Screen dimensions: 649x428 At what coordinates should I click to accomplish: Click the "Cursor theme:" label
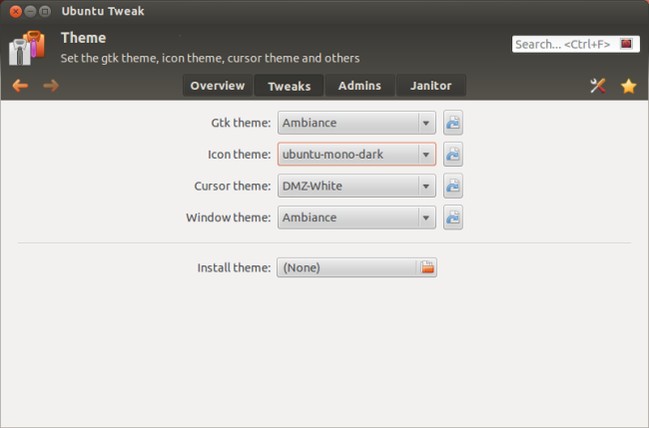pos(232,186)
